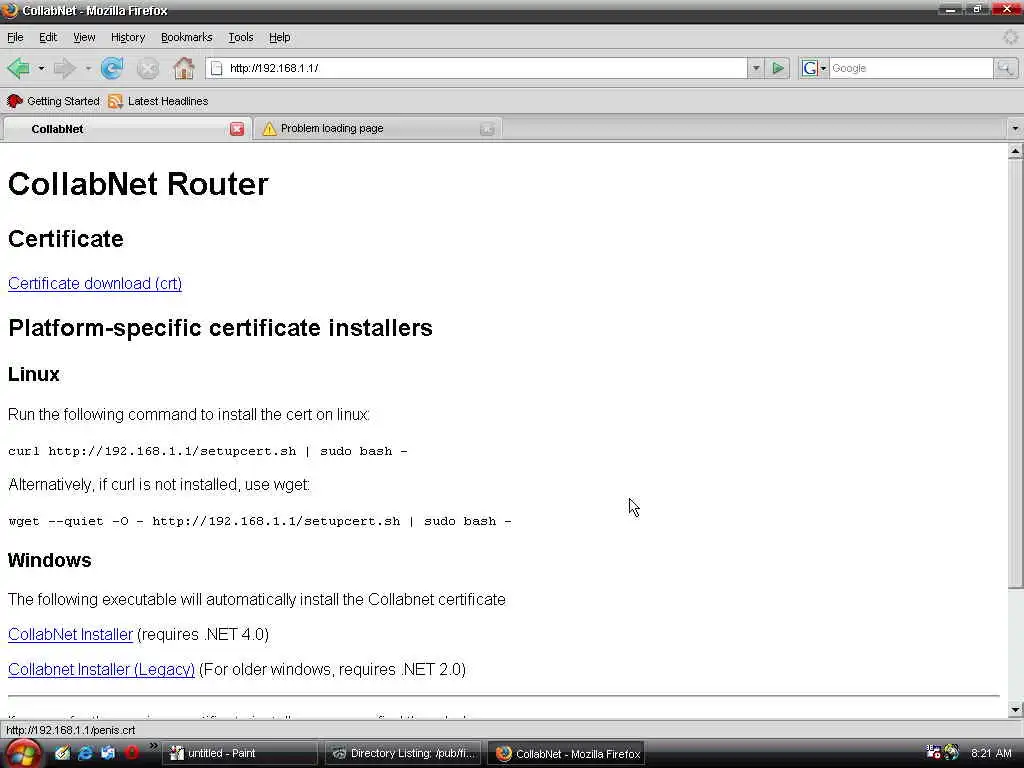Click the curl setupcert.sh command text

click(x=208, y=451)
